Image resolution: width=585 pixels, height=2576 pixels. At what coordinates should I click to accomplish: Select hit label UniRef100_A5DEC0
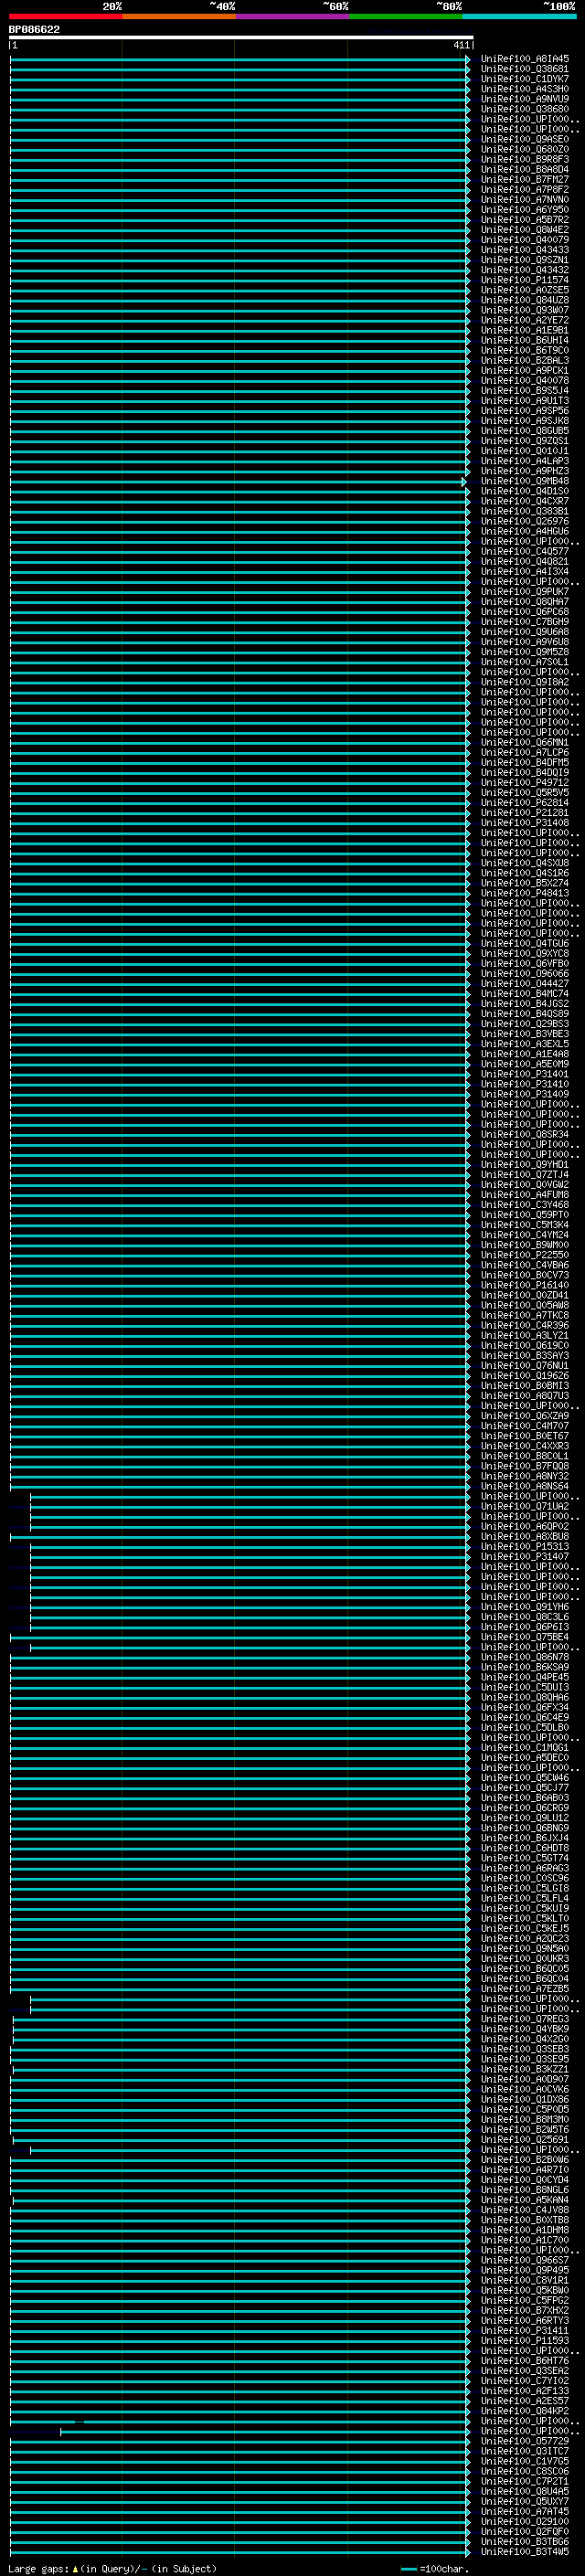(x=525, y=1758)
